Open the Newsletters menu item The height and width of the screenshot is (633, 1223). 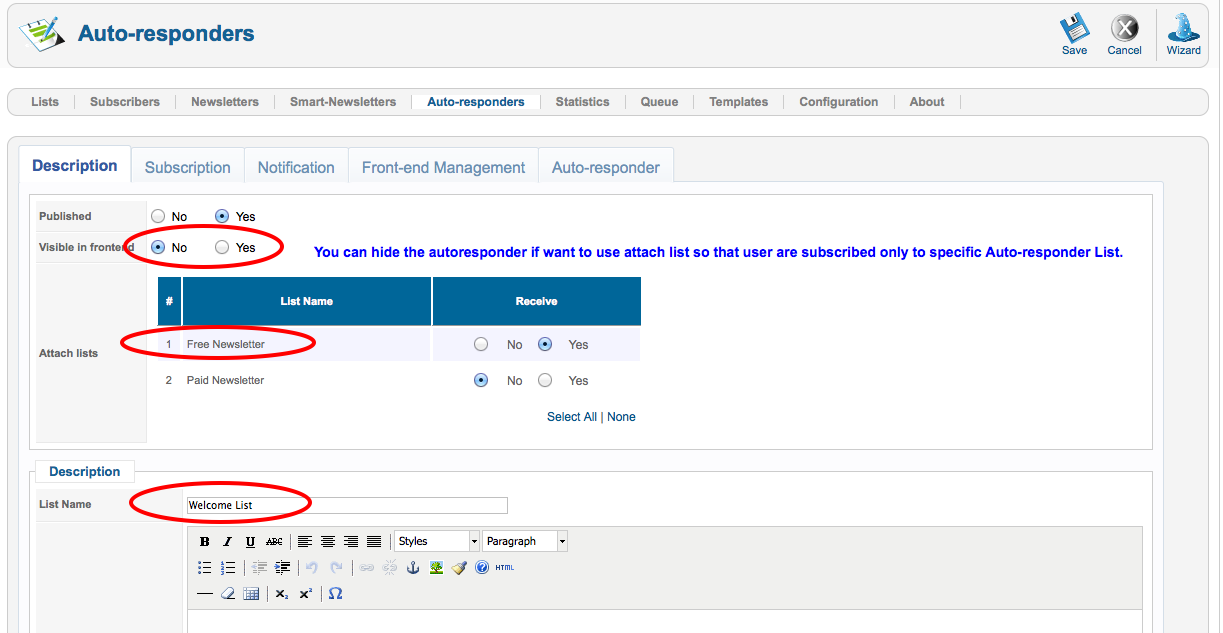click(225, 102)
